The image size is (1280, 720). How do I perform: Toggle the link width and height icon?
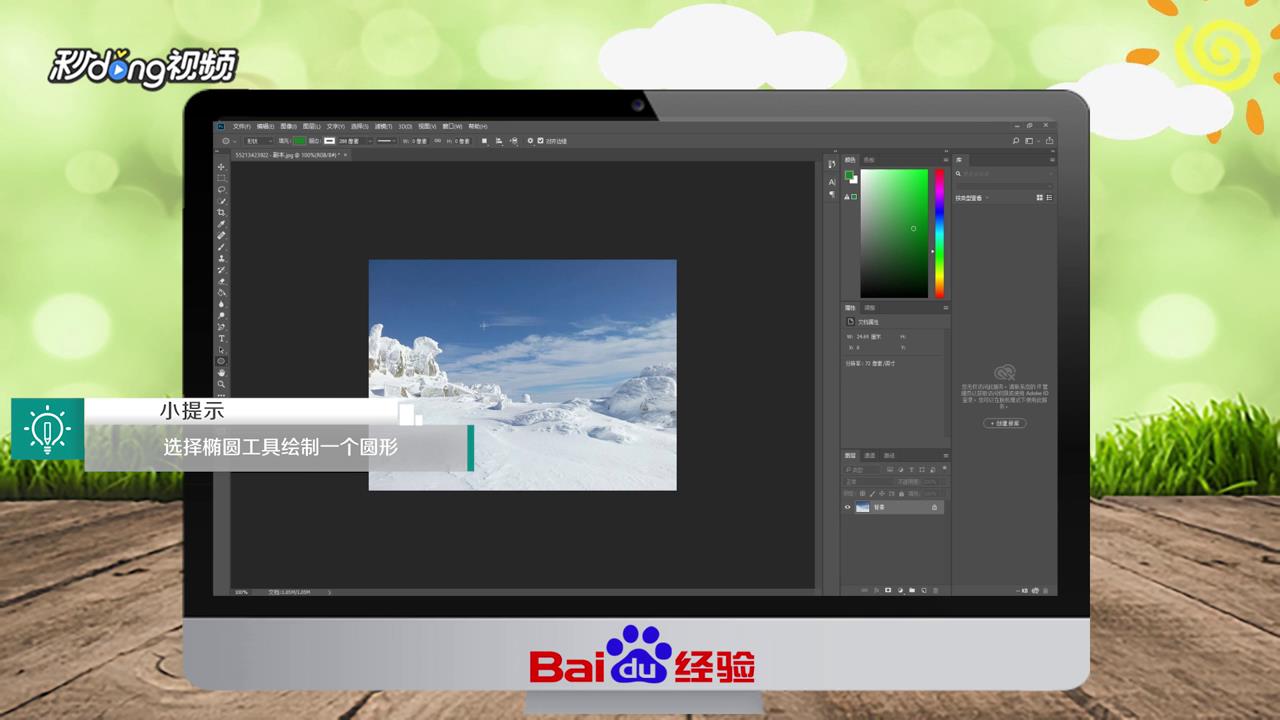(x=436, y=141)
